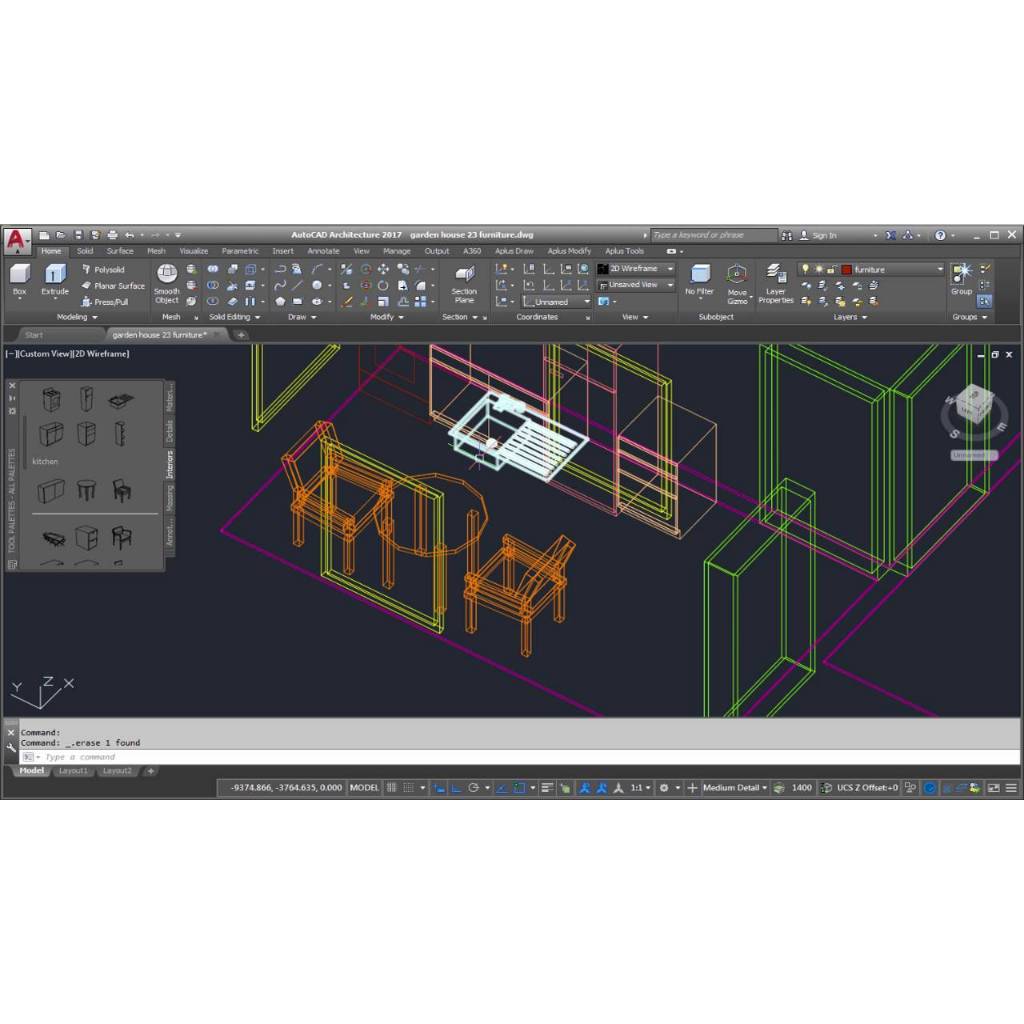
Task: Click Custom View viewport label
Action: click(44, 353)
